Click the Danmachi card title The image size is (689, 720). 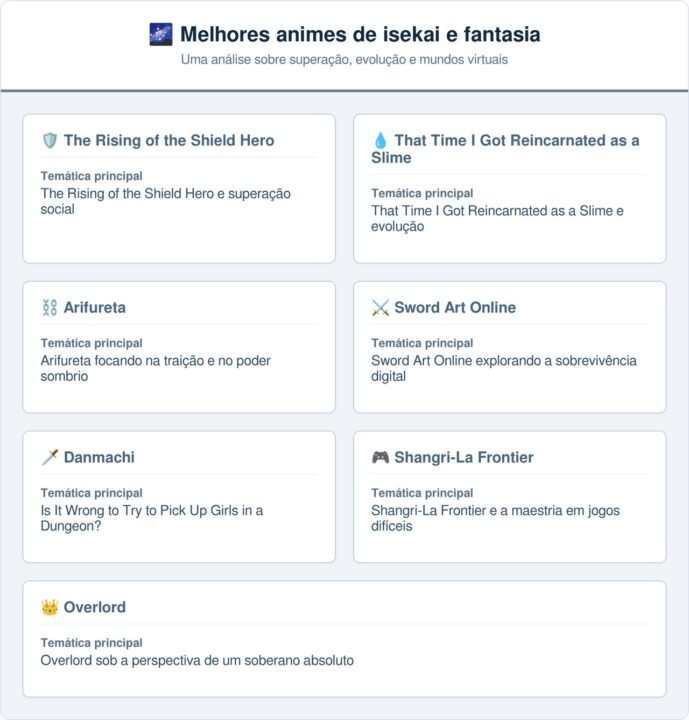point(98,458)
